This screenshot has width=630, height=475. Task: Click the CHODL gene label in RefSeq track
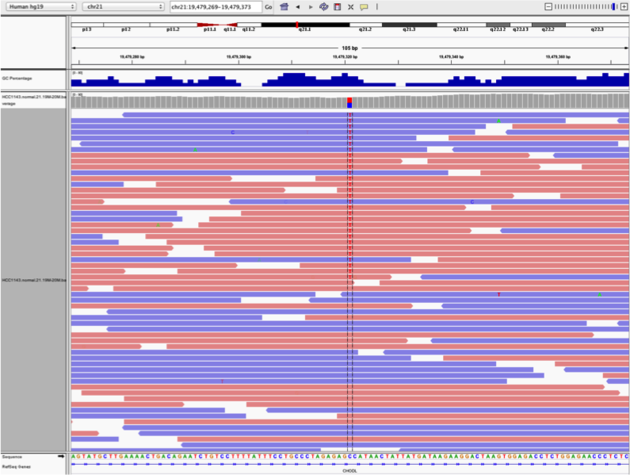(349, 470)
